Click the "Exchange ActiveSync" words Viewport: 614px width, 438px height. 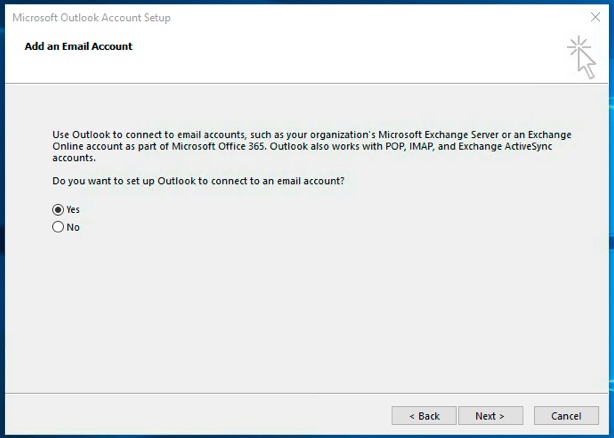point(505,146)
